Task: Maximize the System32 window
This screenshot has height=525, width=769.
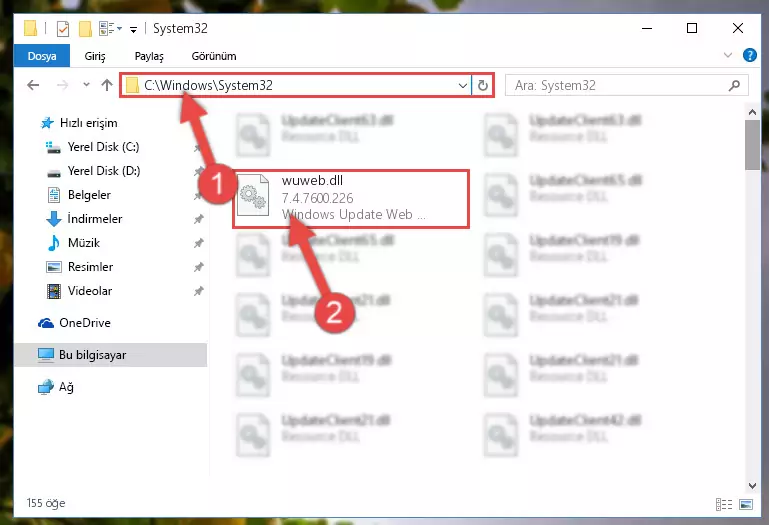Action: click(x=692, y=28)
